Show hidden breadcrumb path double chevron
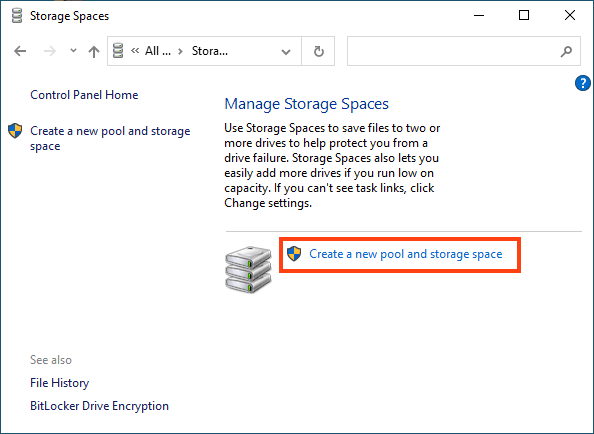Image resolution: width=594 pixels, height=434 pixels. point(135,51)
